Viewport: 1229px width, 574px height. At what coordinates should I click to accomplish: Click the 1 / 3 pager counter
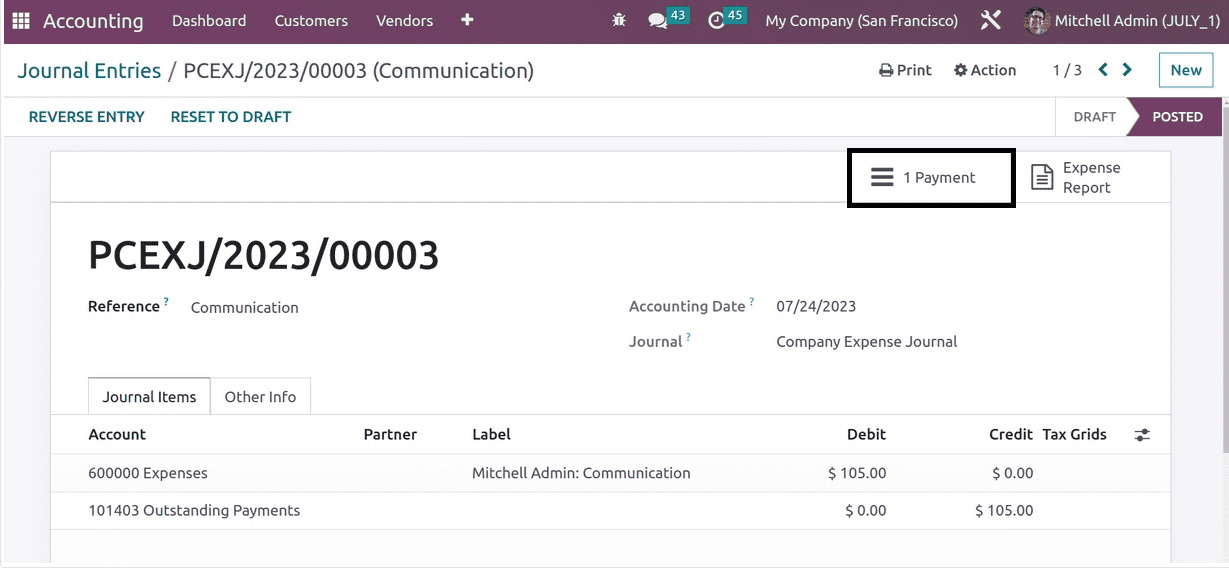coord(1067,70)
